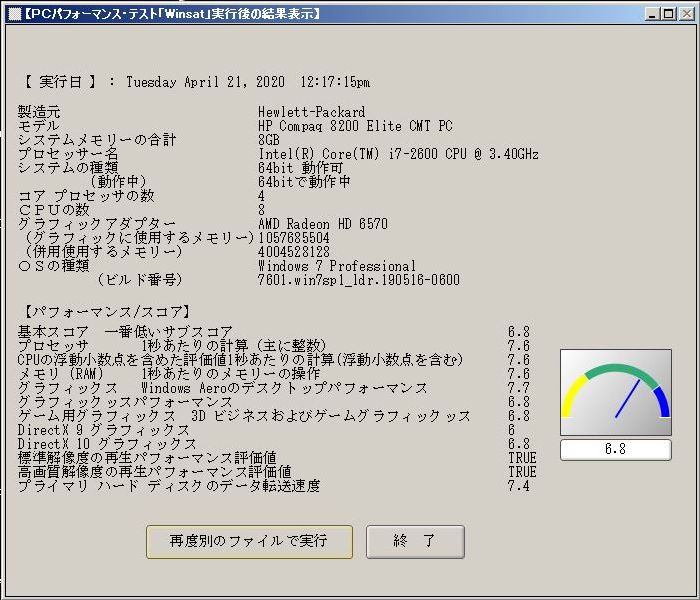Click the プライマリ ハード ディスク row label

click(x=169, y=485)
